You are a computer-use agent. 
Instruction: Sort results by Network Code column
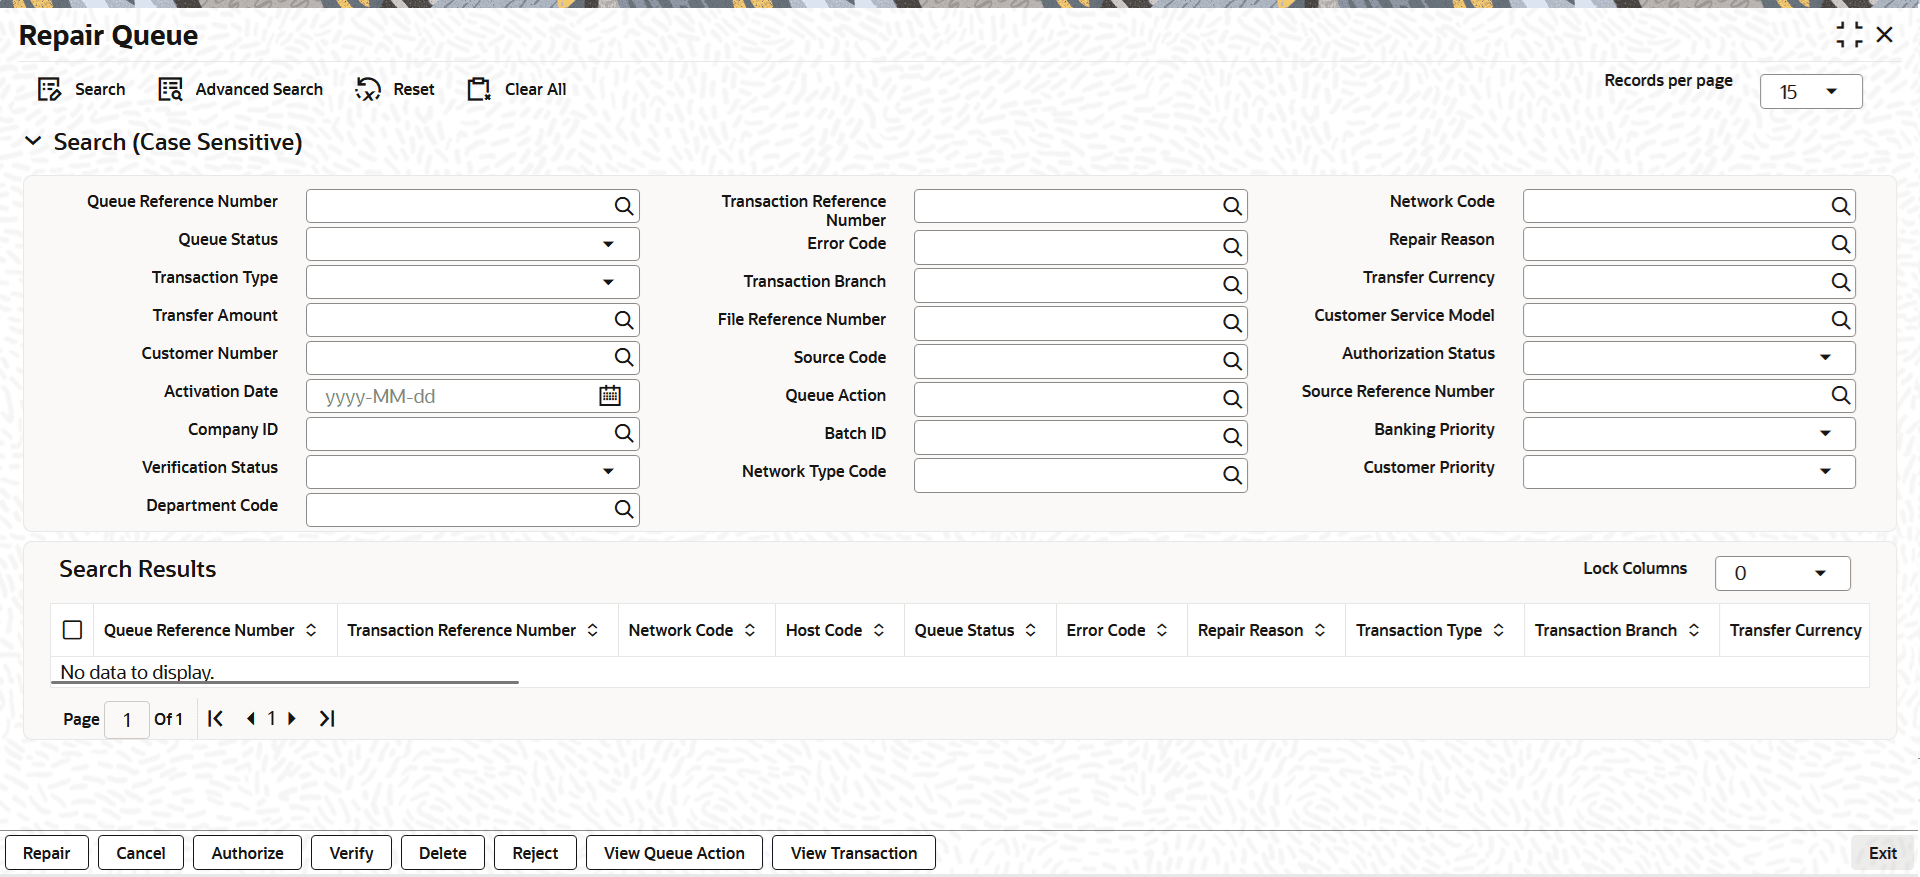click(749, 631)
